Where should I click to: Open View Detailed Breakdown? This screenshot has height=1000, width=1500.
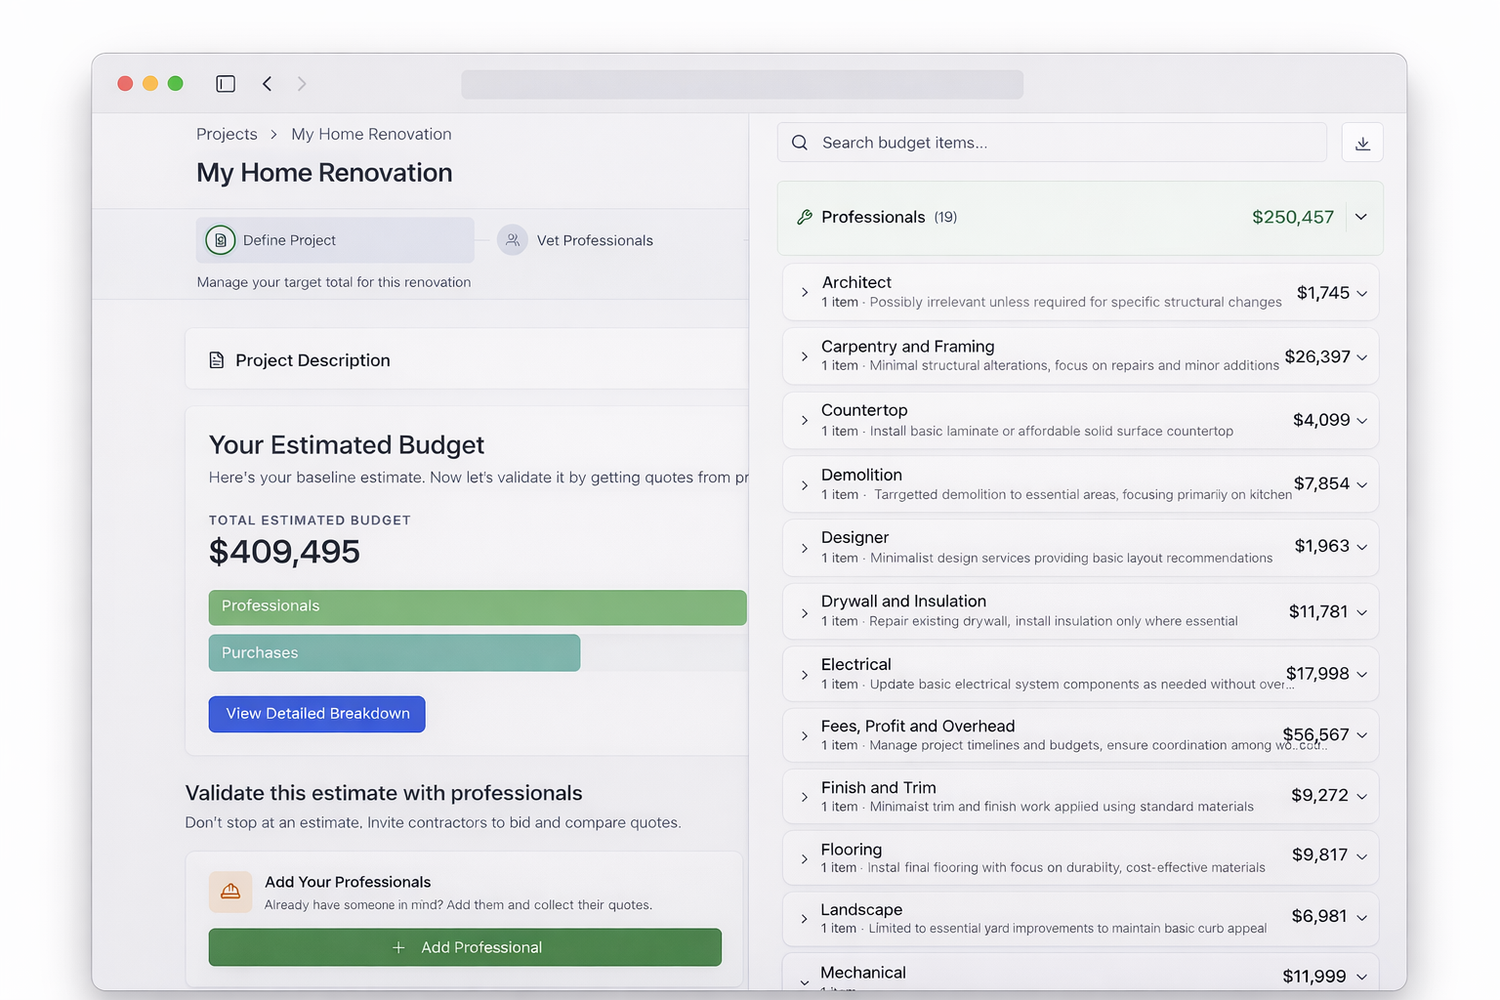point(317,714)
